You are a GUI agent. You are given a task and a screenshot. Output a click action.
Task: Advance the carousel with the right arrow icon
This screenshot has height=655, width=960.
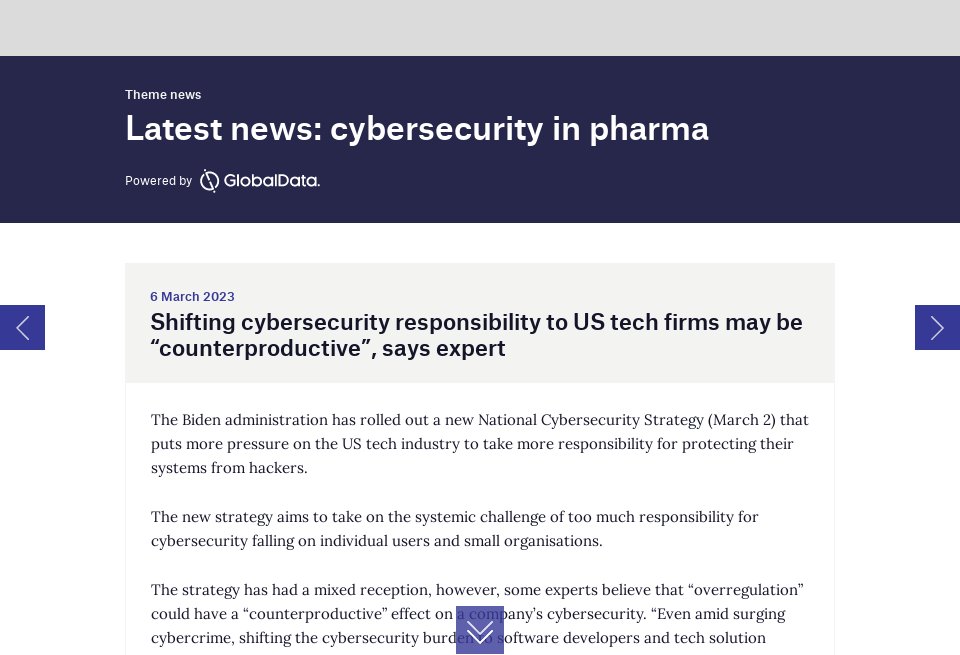(937, 327)
